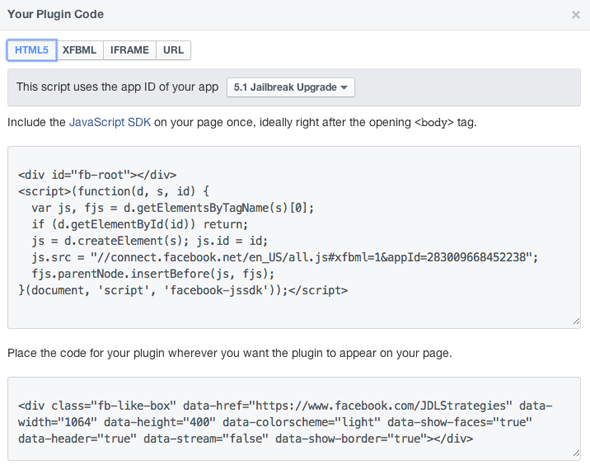Show the URL tab
The image size is (590, 474).
tap(173, 50)
